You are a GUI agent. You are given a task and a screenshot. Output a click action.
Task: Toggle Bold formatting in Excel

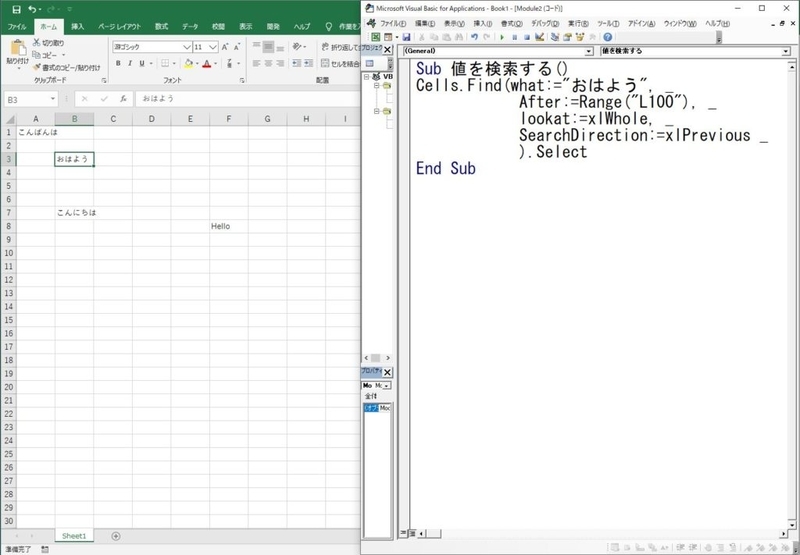tap(118, 63)
